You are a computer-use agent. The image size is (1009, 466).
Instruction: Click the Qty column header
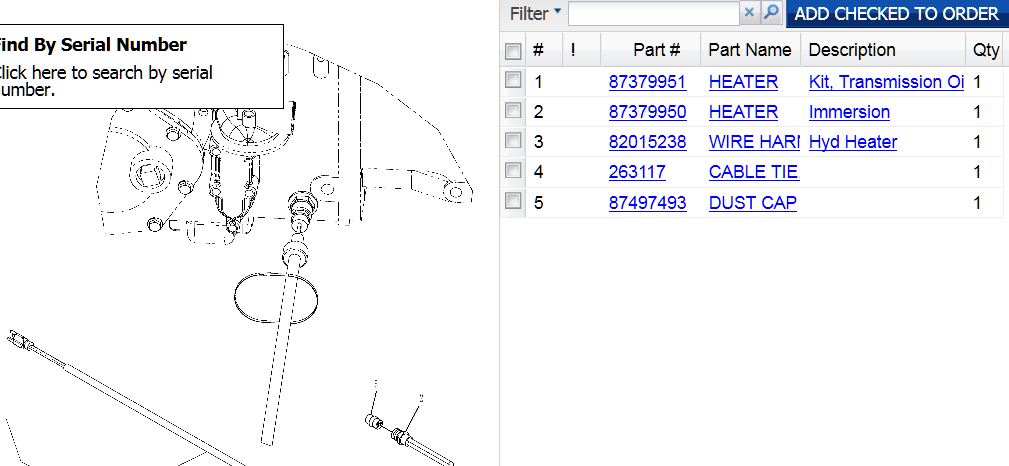tap(985, 50)
